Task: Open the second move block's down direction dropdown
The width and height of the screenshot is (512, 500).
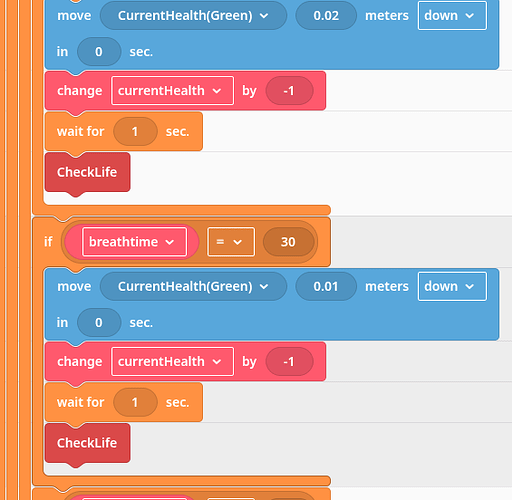Action: tap(452, 286)
